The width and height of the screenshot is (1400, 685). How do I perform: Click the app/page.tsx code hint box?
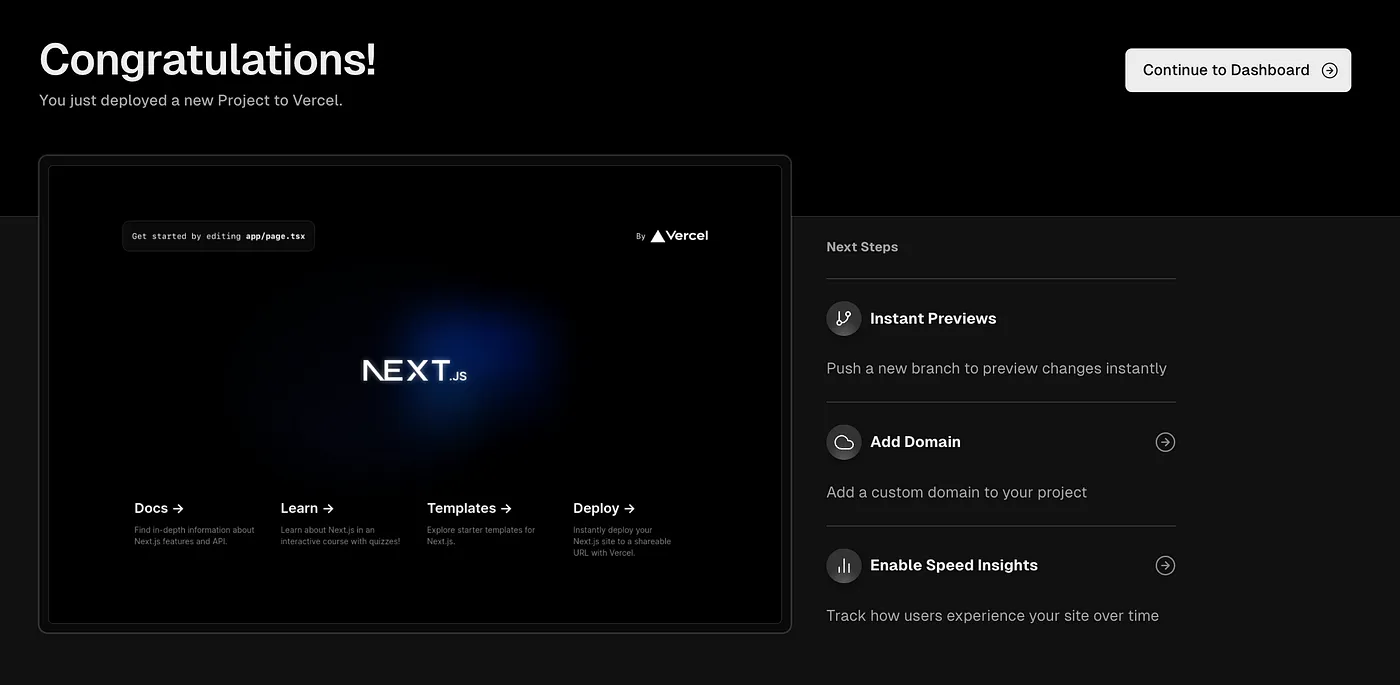(218, 236)
